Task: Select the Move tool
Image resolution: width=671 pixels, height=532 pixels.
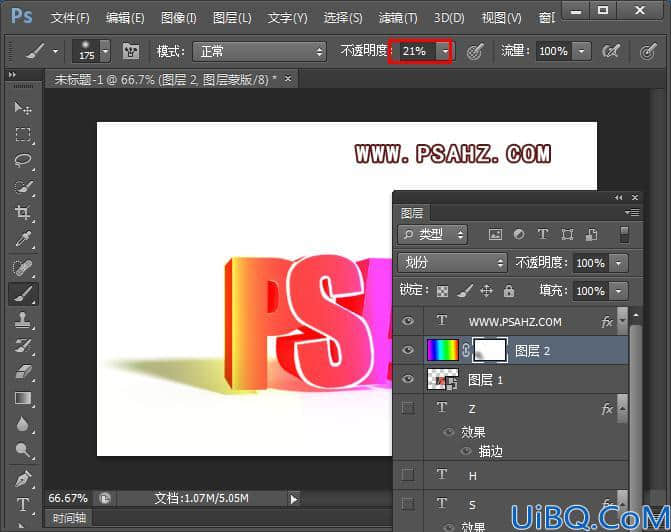Action: tap(23, 108)
